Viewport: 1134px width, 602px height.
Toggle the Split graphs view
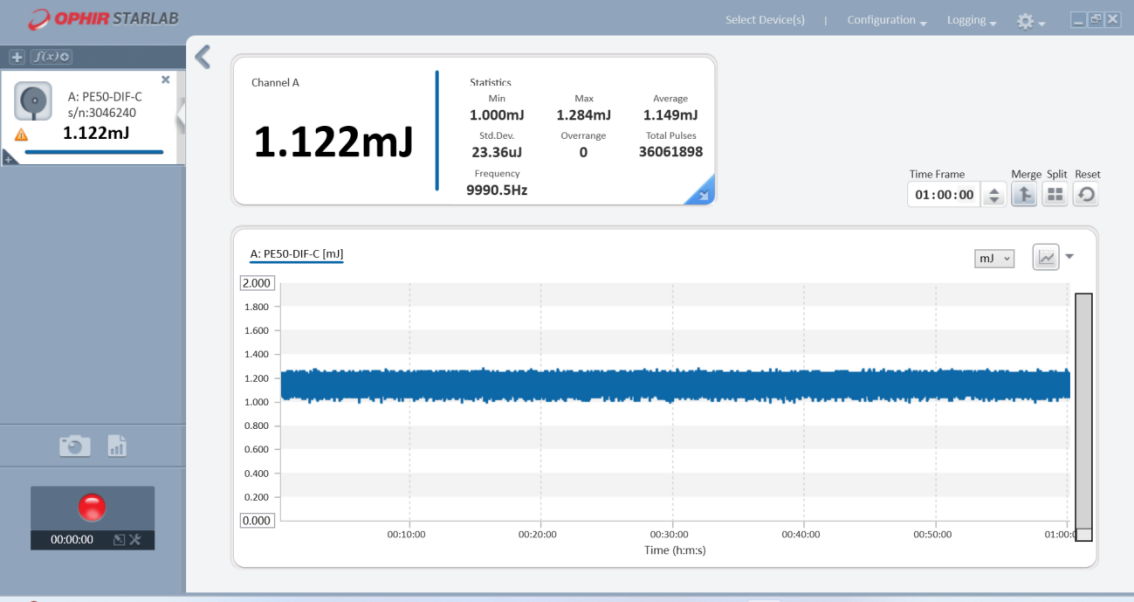[1054, 195]
